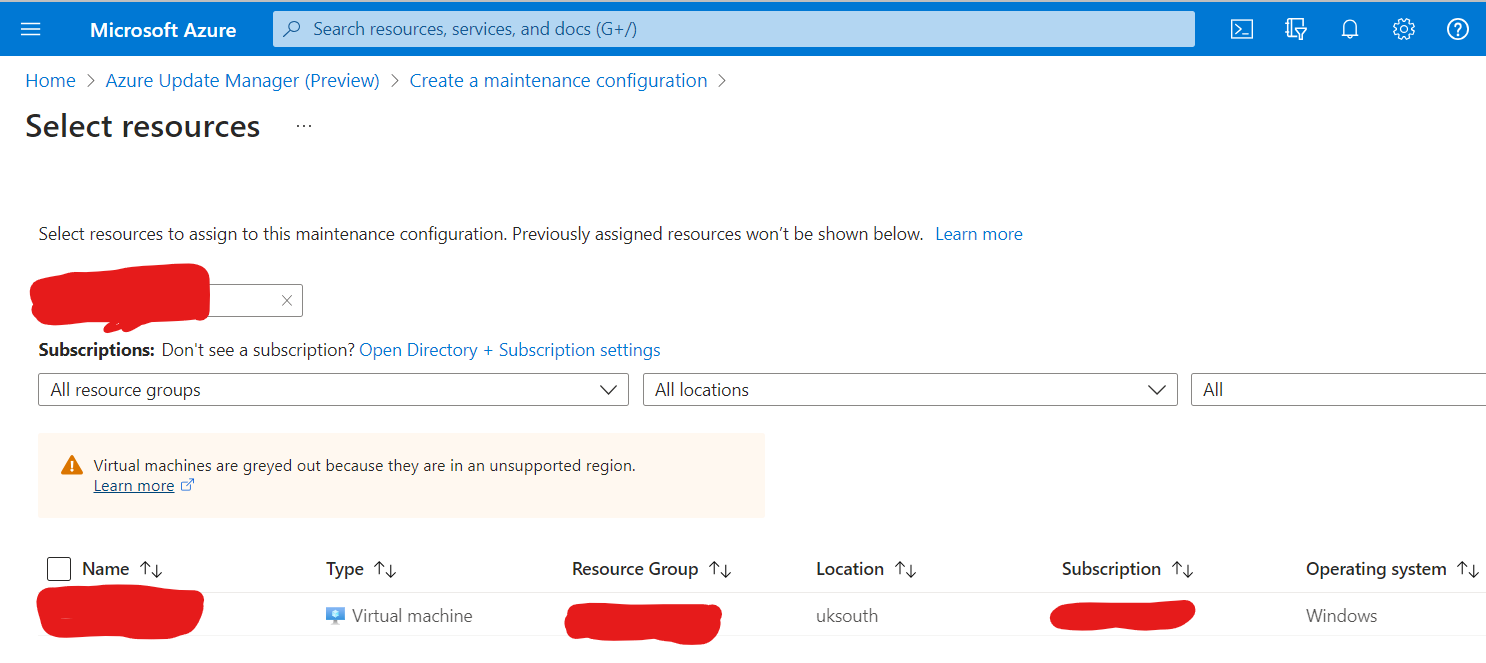Open portal settings with the gear icon
The width and height of the screenshot is (1486, 663).
pyautogui.click(x=1404, y=29)
